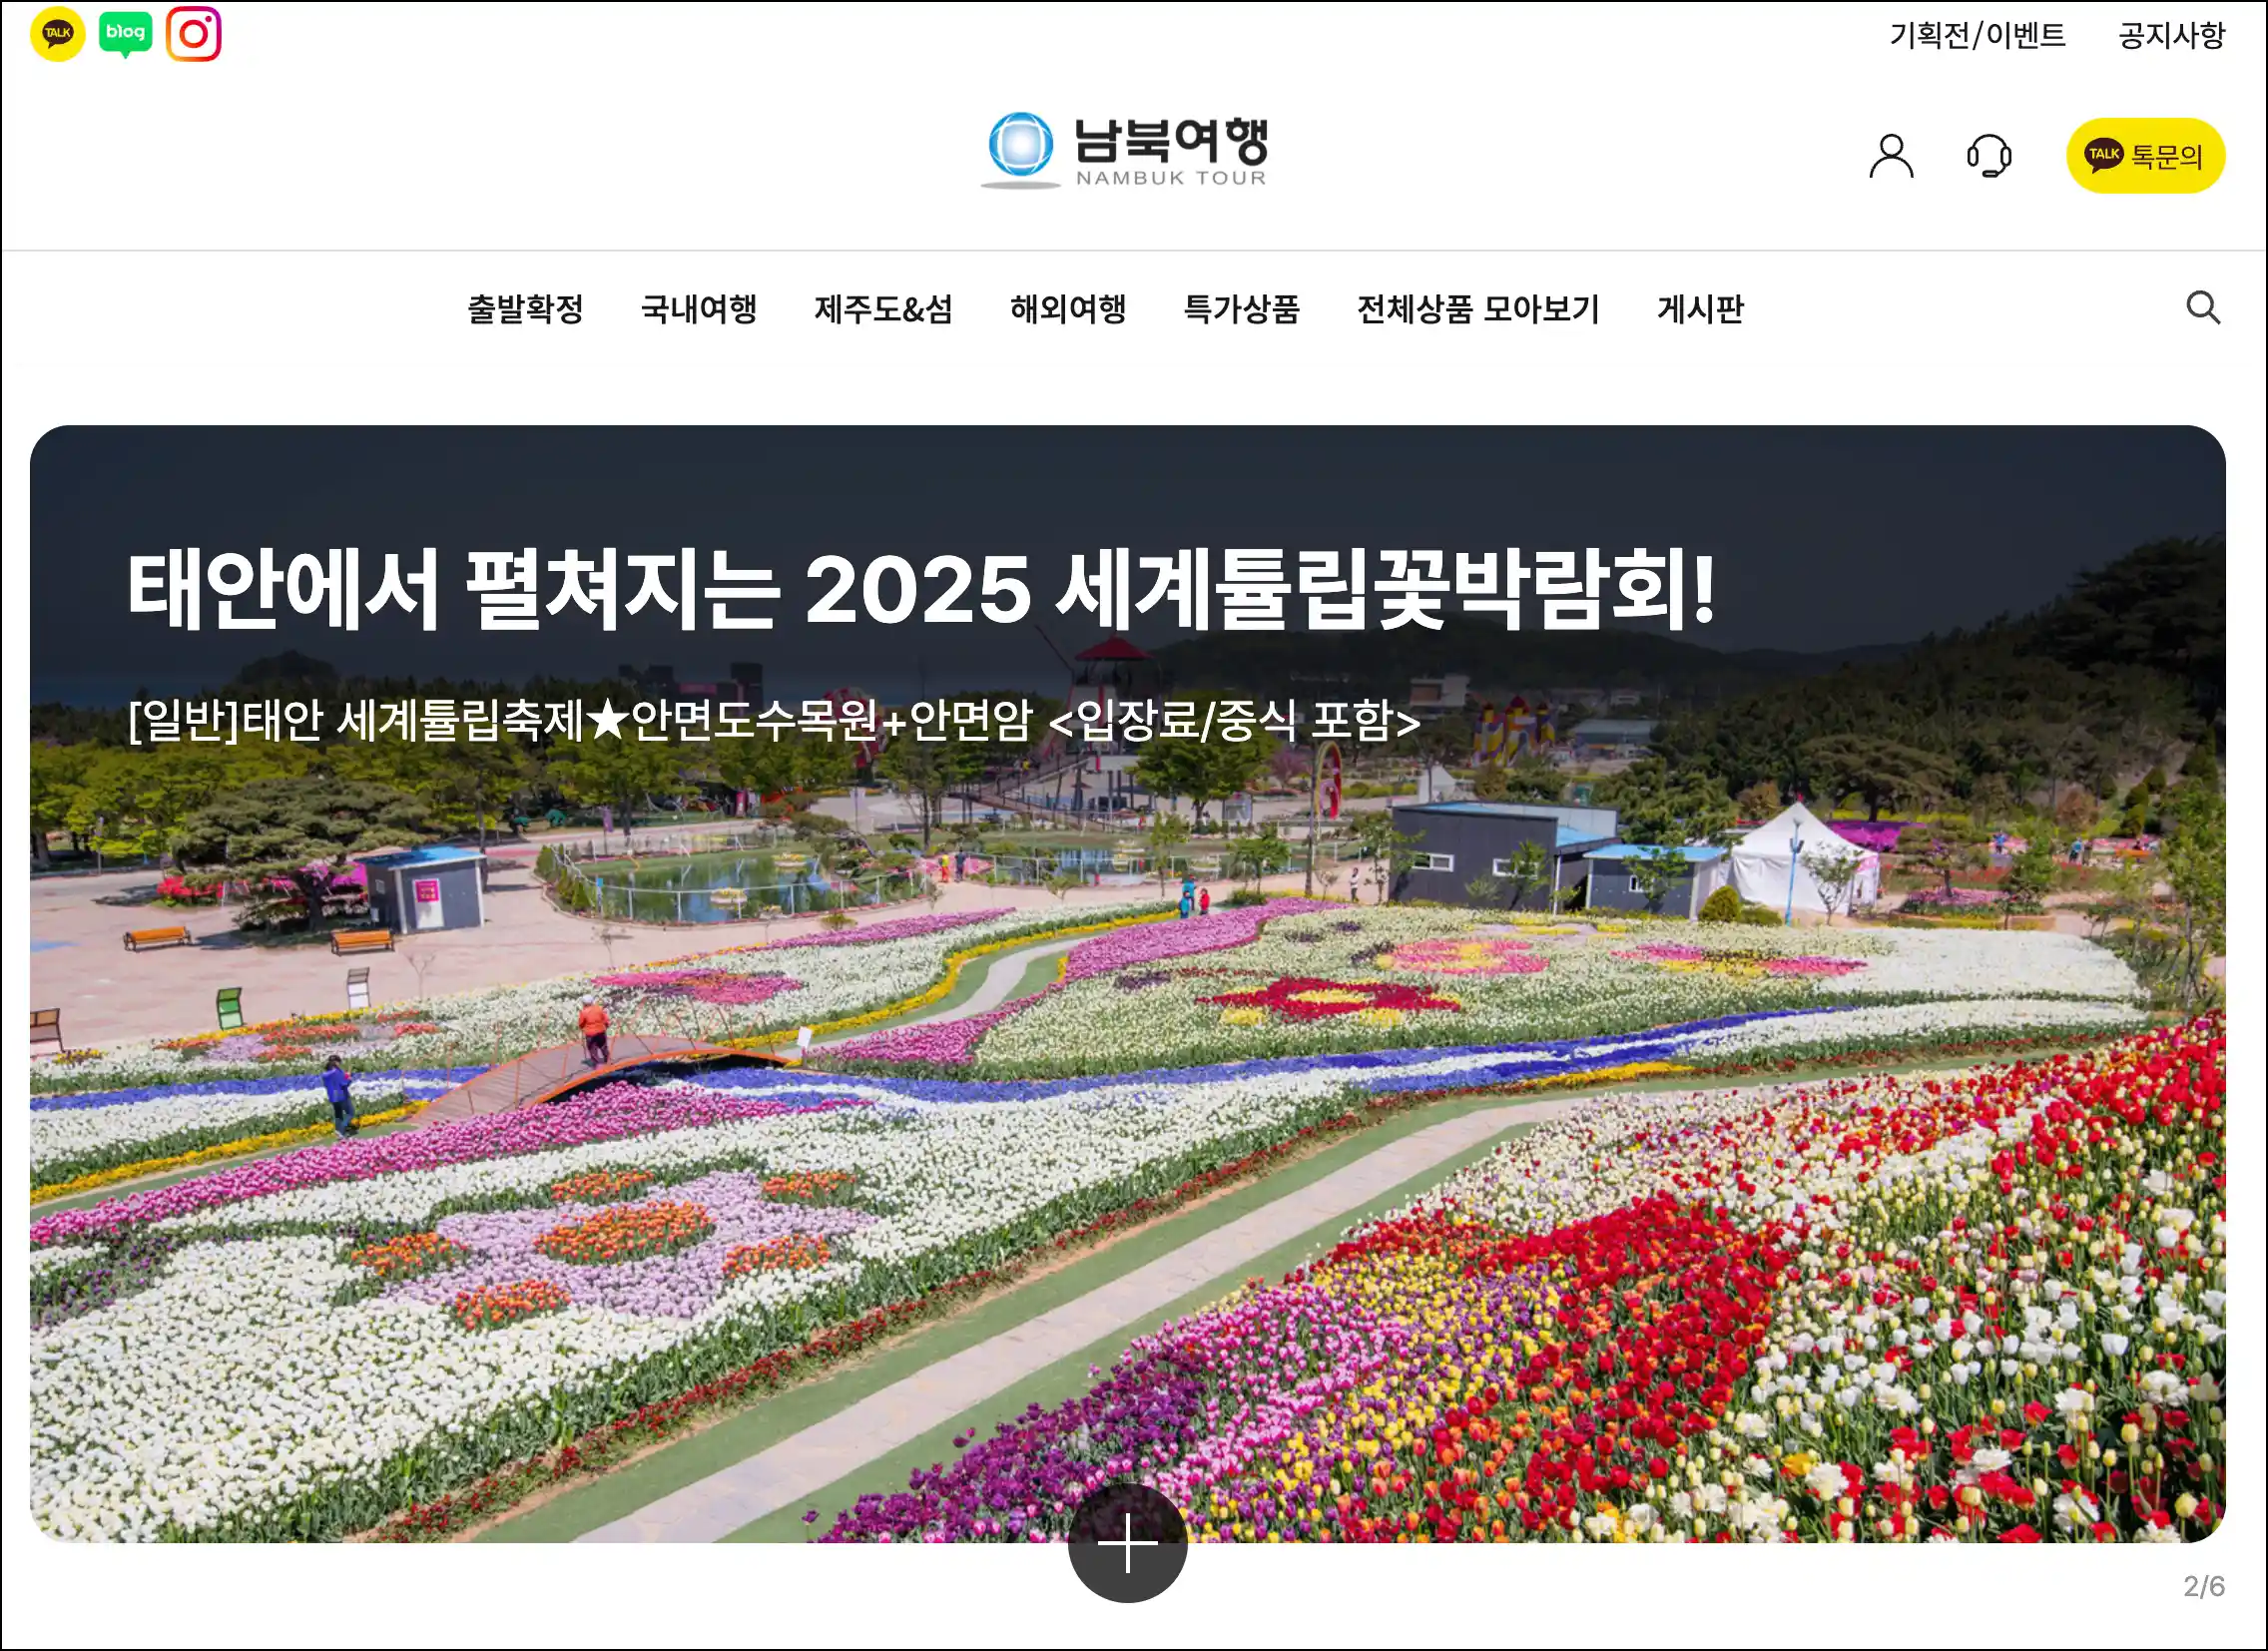
Task: Open the customer support headset icon
Action: 1989,156
